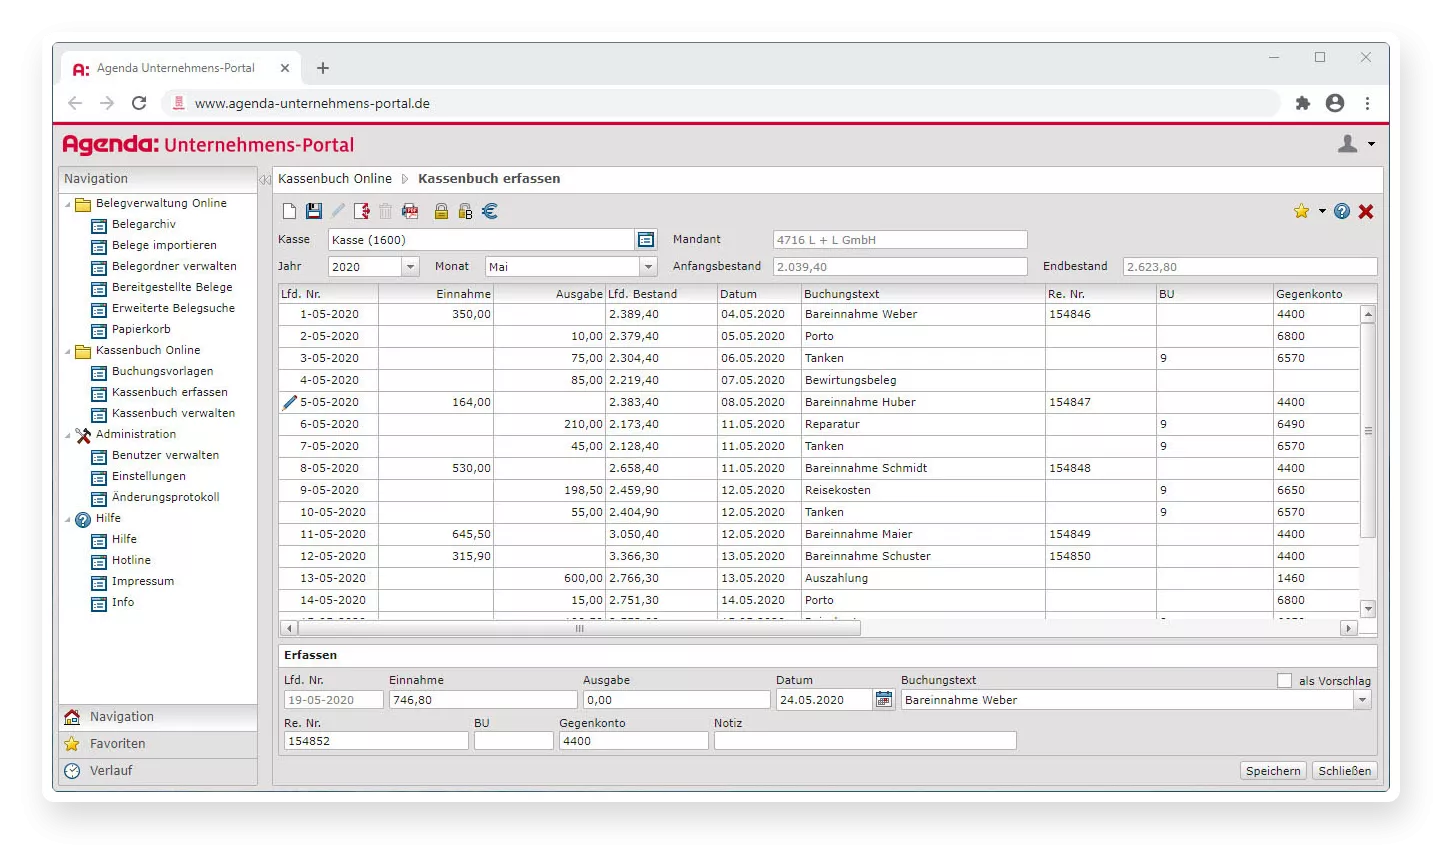Image resolution: width=1454 pixels, height=866 pixels.
Task: Click the Einnahme input field with 746,80
Action: click(x=483, y=700)
